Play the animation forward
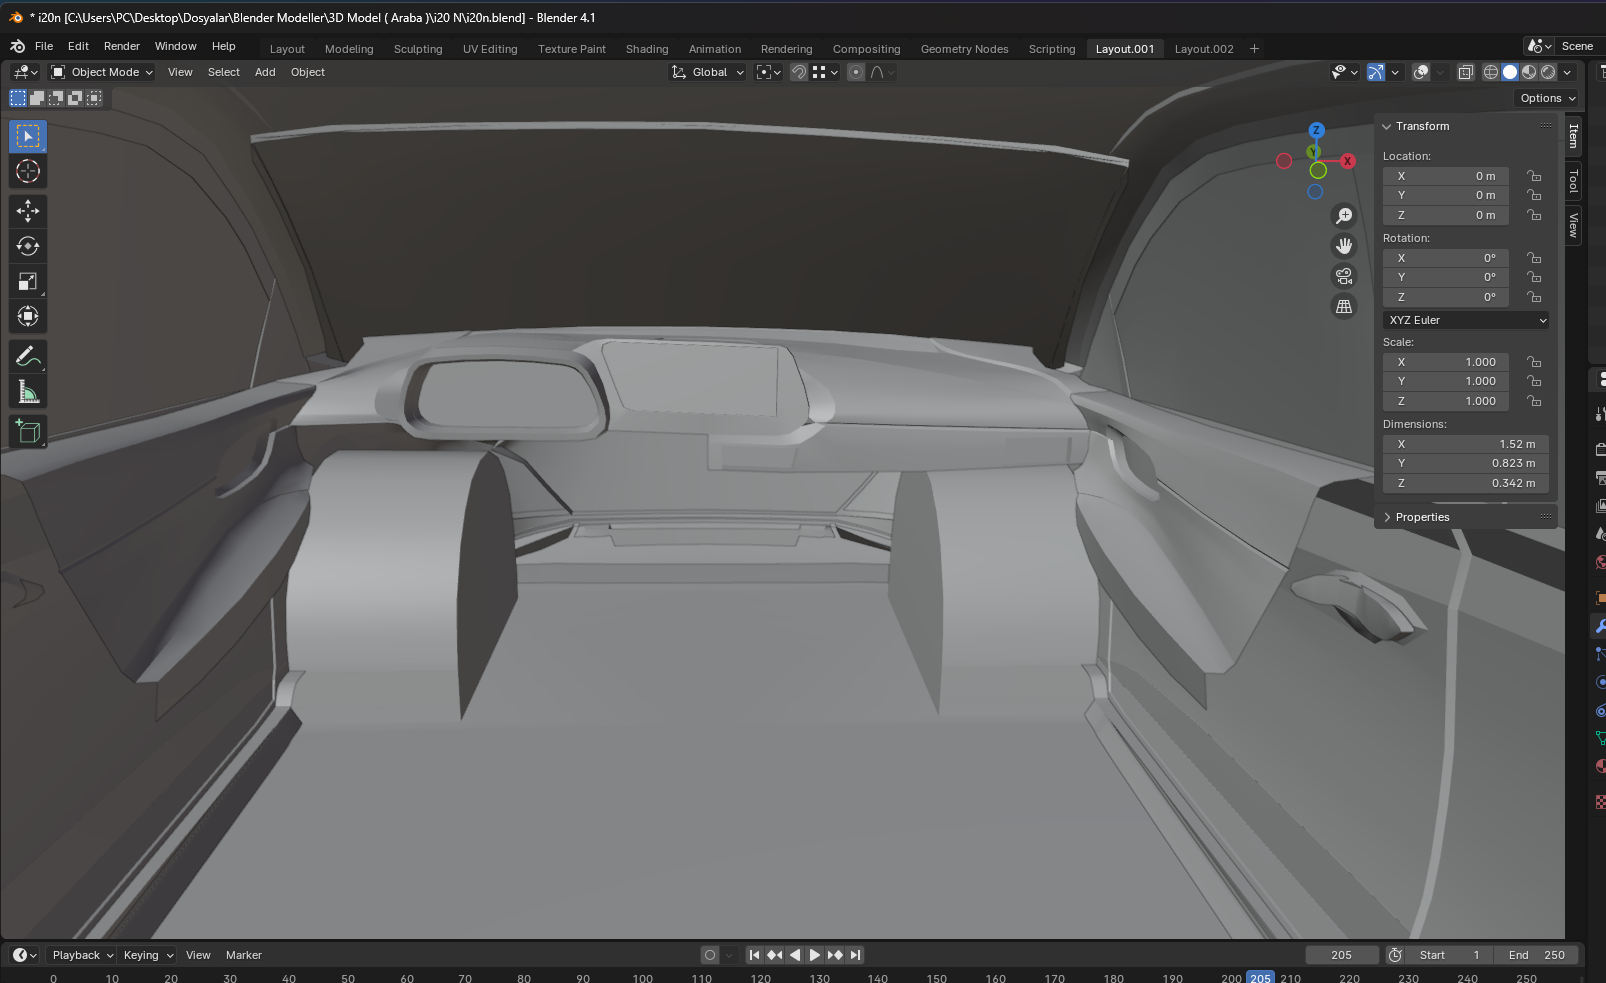 pos(815,955)
